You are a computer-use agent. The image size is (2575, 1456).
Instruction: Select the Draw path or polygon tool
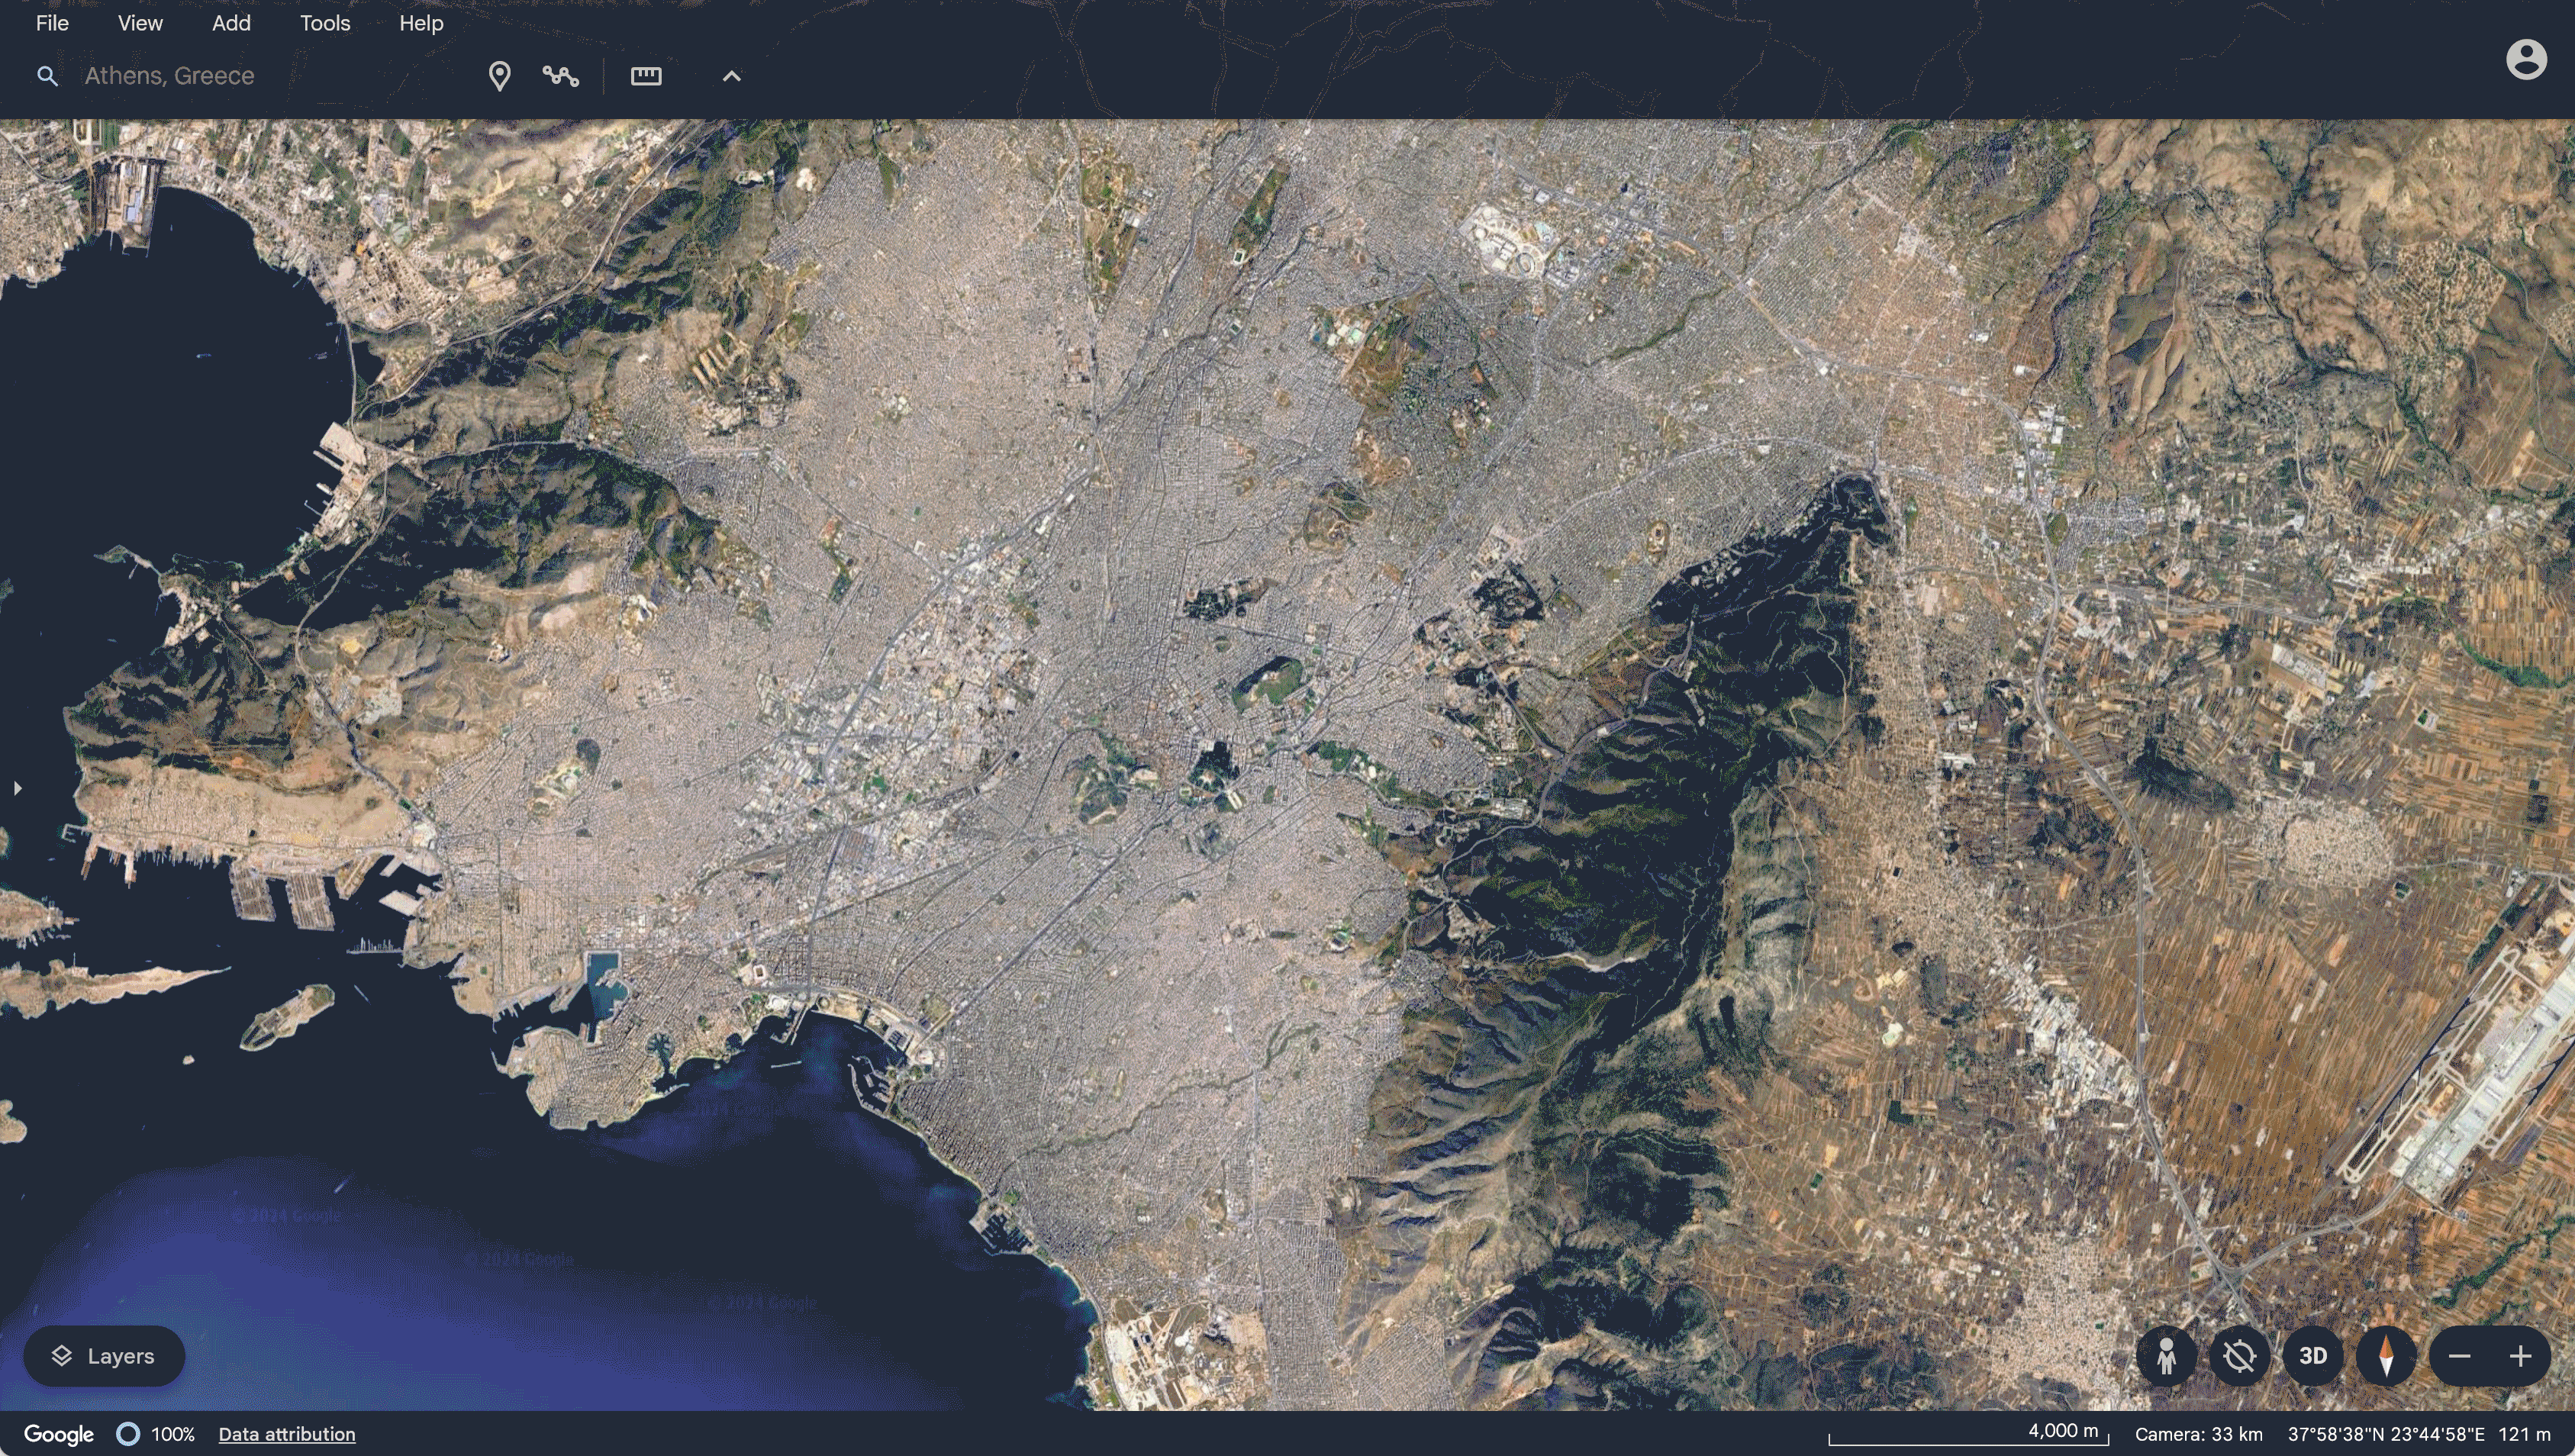tap(561, 76)
